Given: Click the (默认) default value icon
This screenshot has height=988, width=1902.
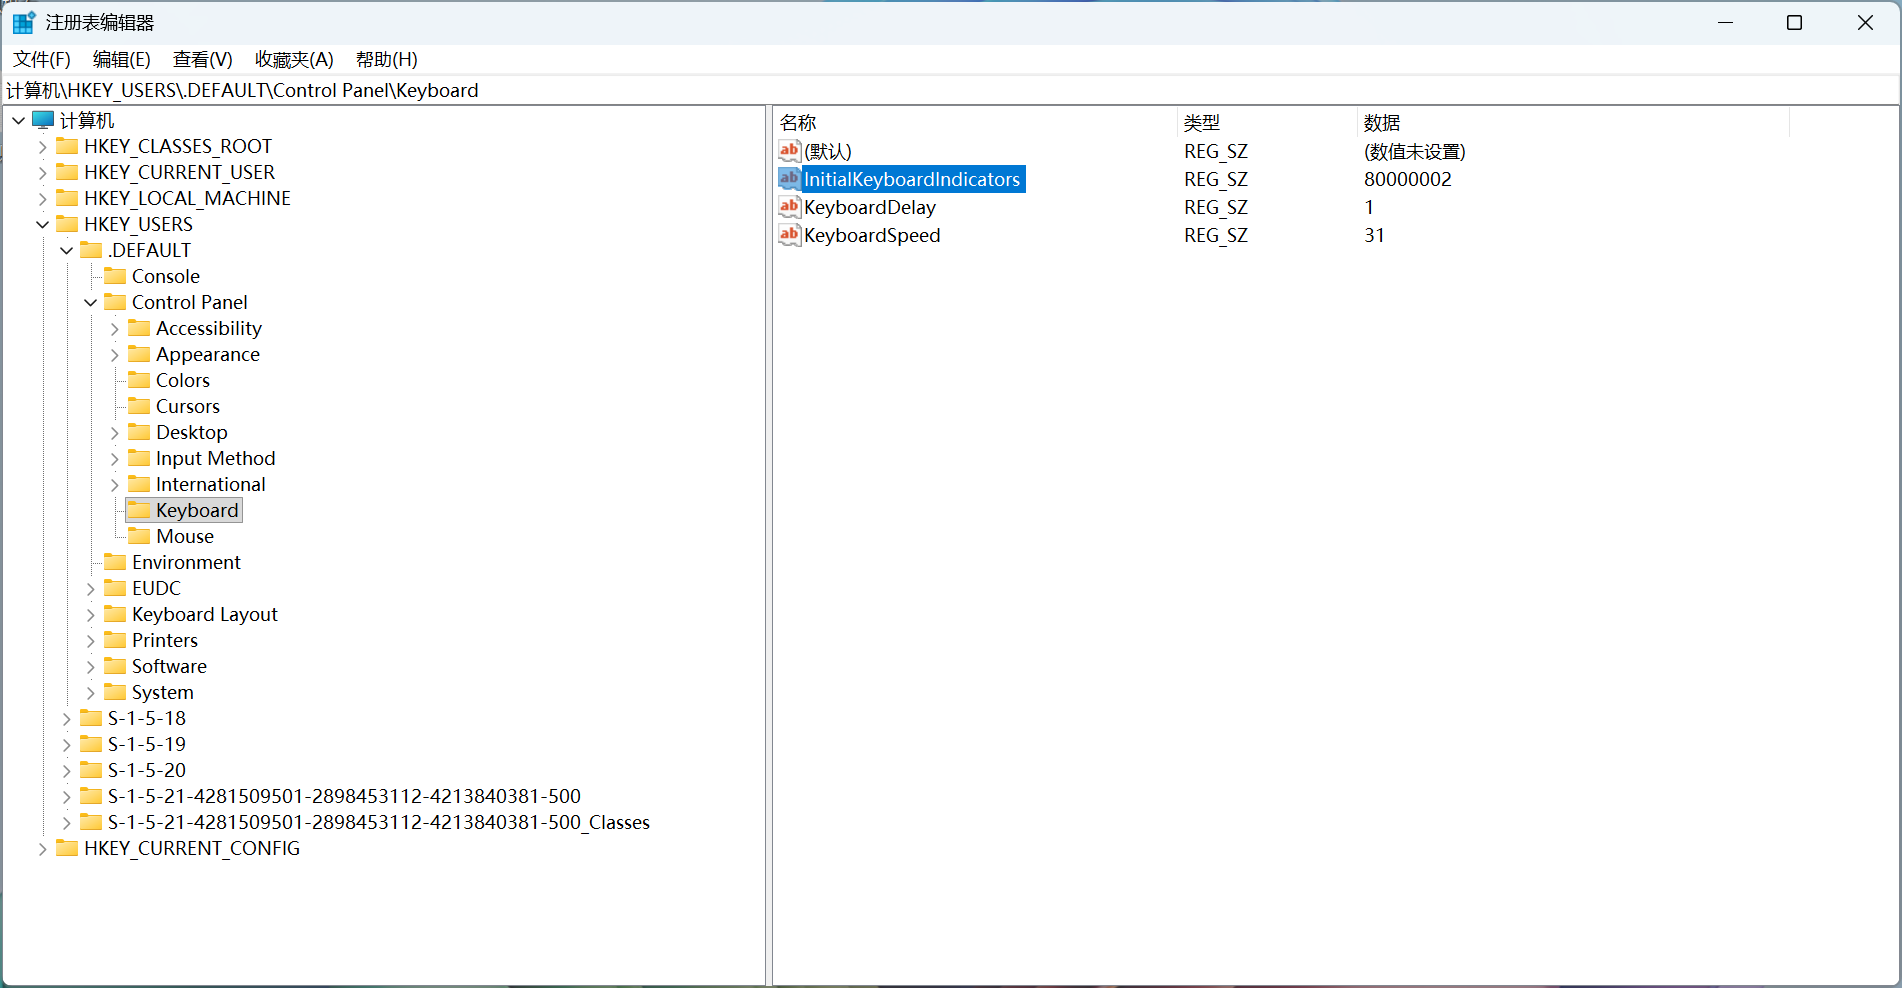Looking at the screenshot, I should [789, 151].
